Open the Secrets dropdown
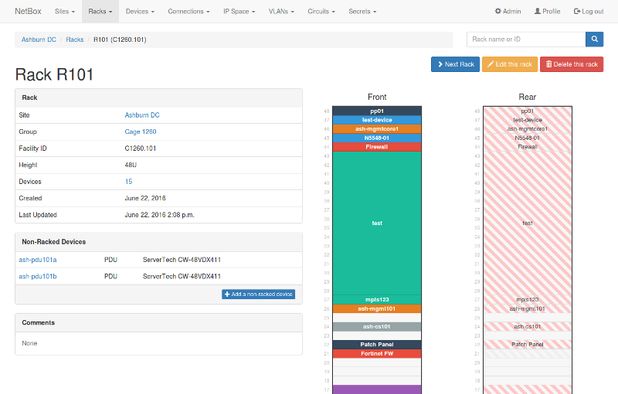618x394 pixels. pyautogui.click(x=362, y=11)
